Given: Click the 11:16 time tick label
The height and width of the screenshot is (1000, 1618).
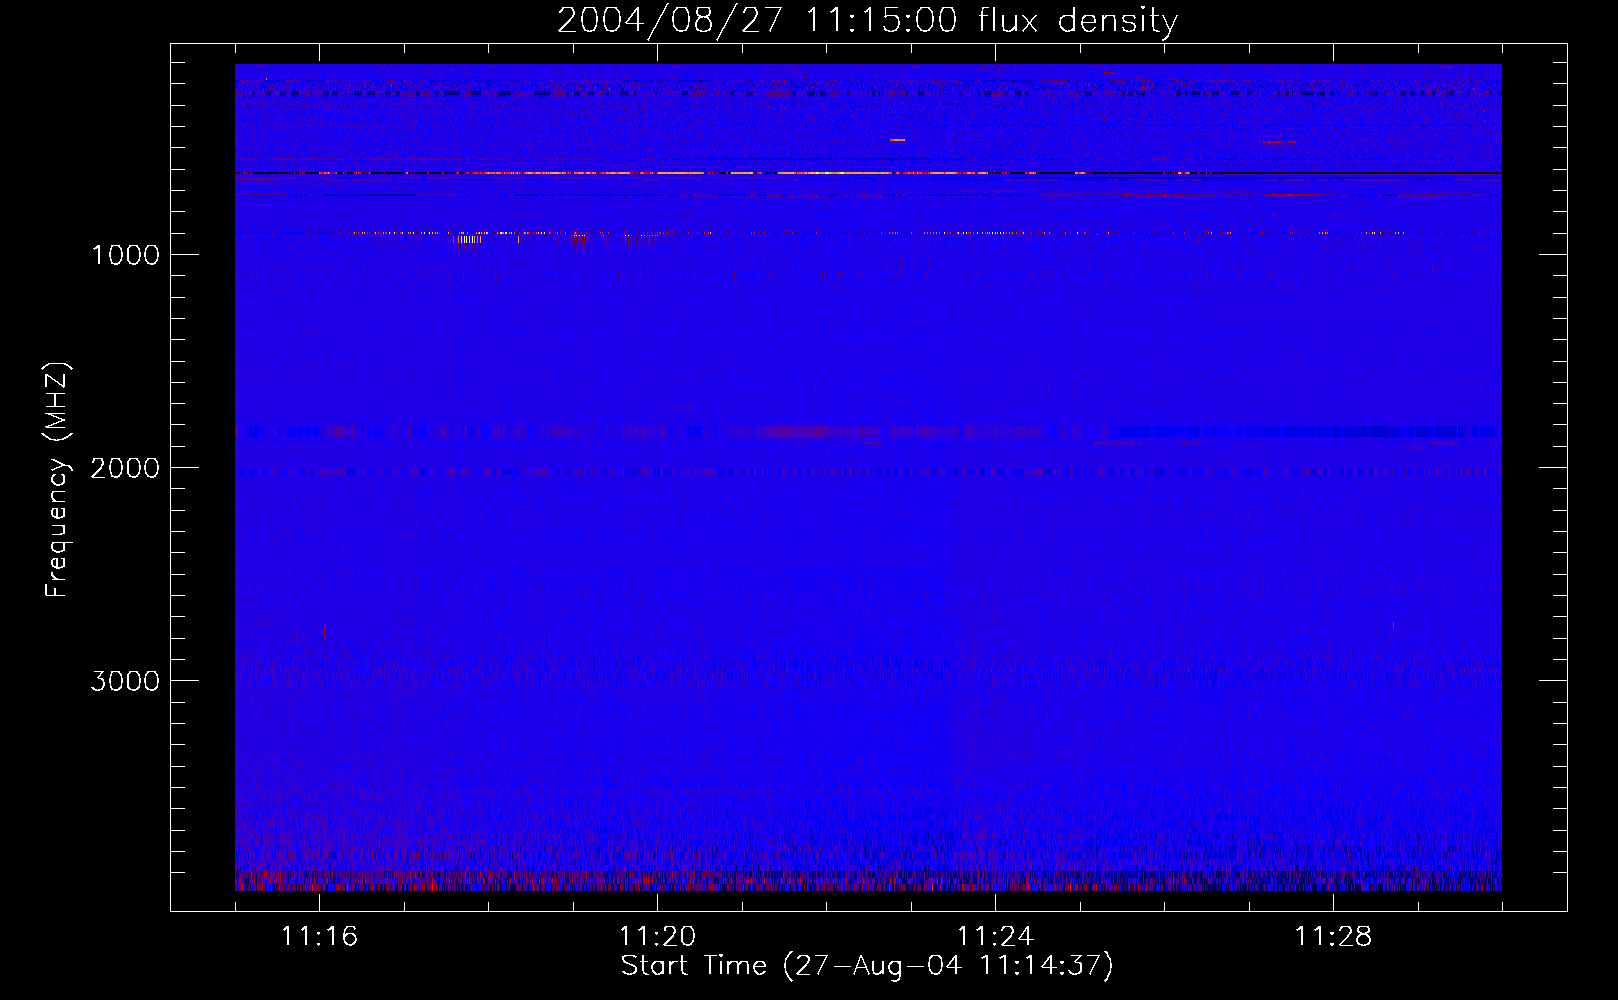Looking at the screenshot, I should click(319, 936).
